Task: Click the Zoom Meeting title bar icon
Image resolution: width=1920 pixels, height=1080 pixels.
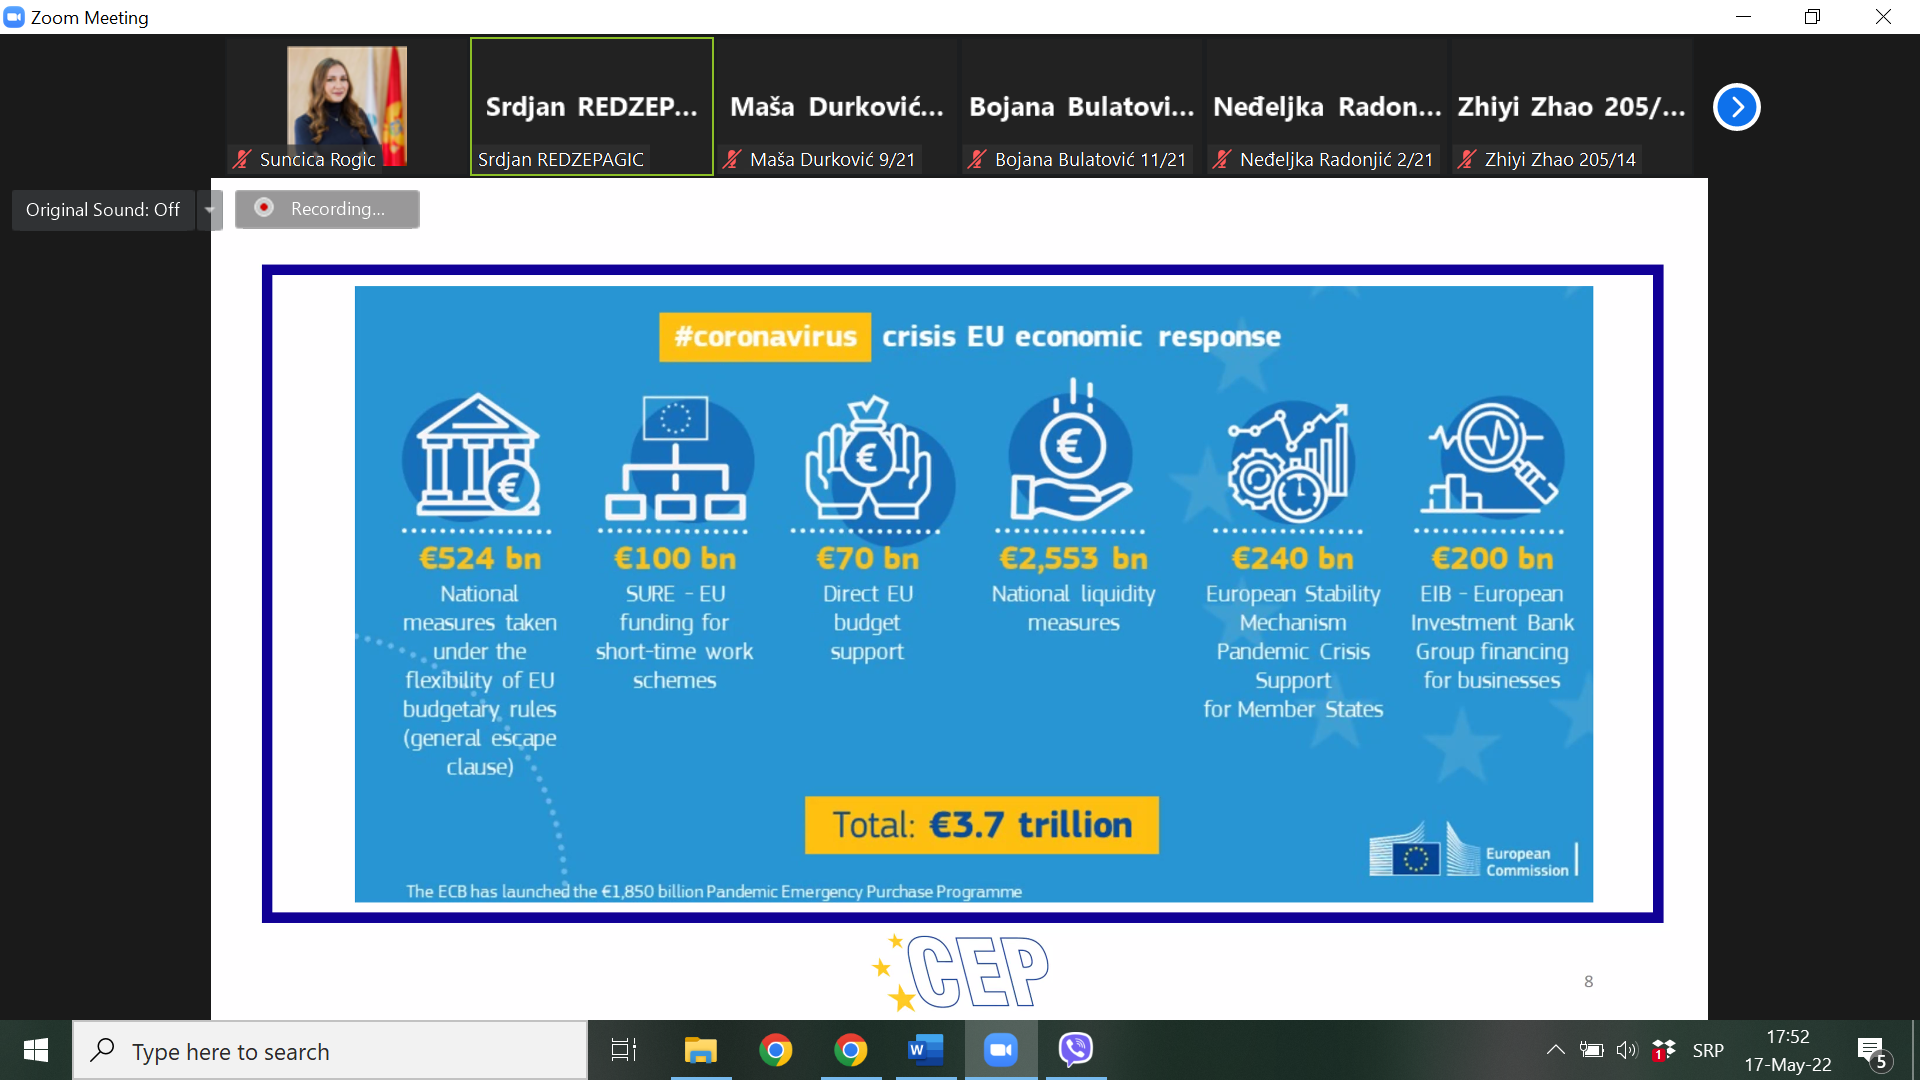Action: pyautogui.click(x=14, y=17)
